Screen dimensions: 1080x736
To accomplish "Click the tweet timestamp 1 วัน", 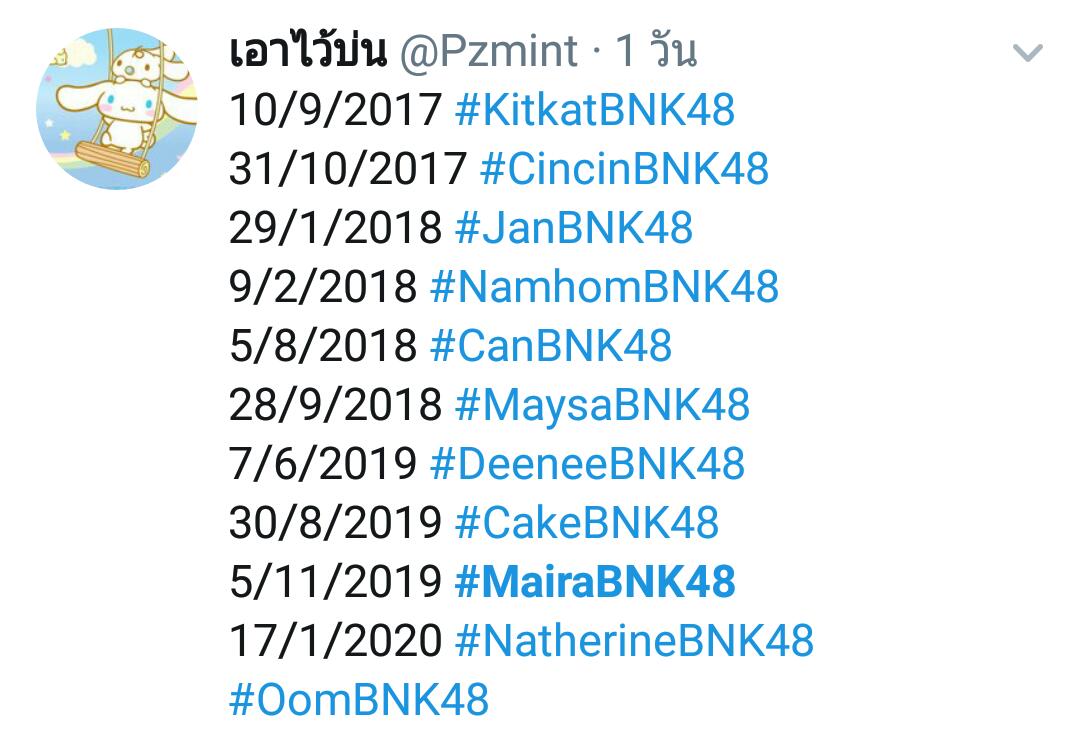I will pyautogui.click(x=656, y=51).
